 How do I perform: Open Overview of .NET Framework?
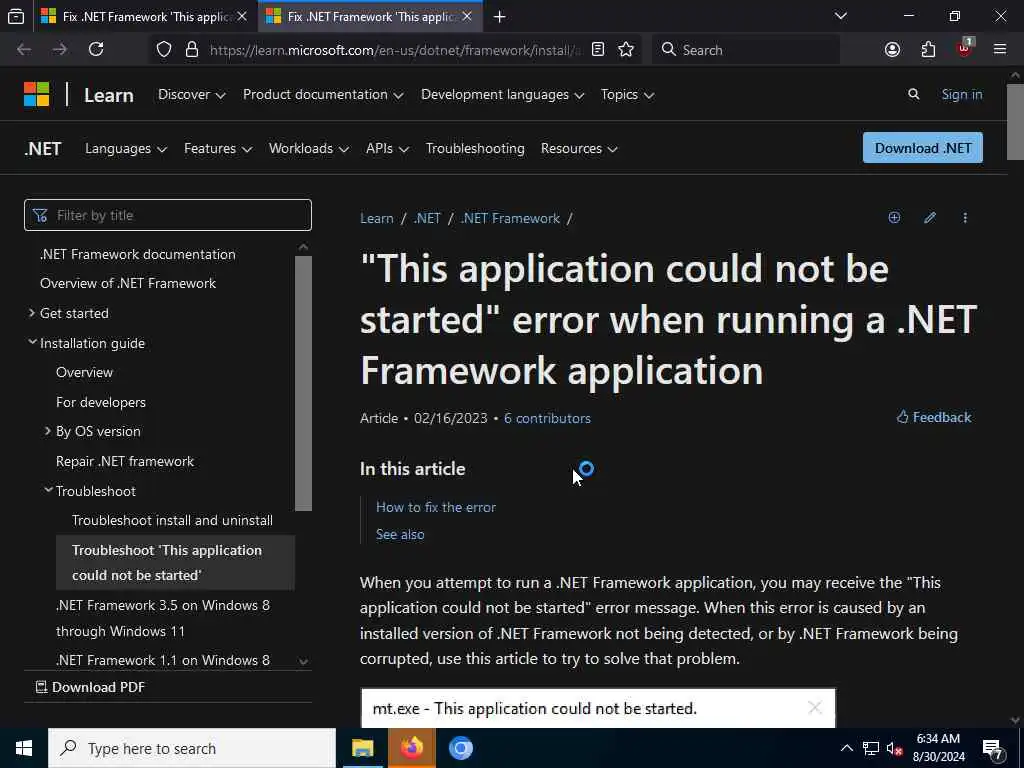point(128,283)
